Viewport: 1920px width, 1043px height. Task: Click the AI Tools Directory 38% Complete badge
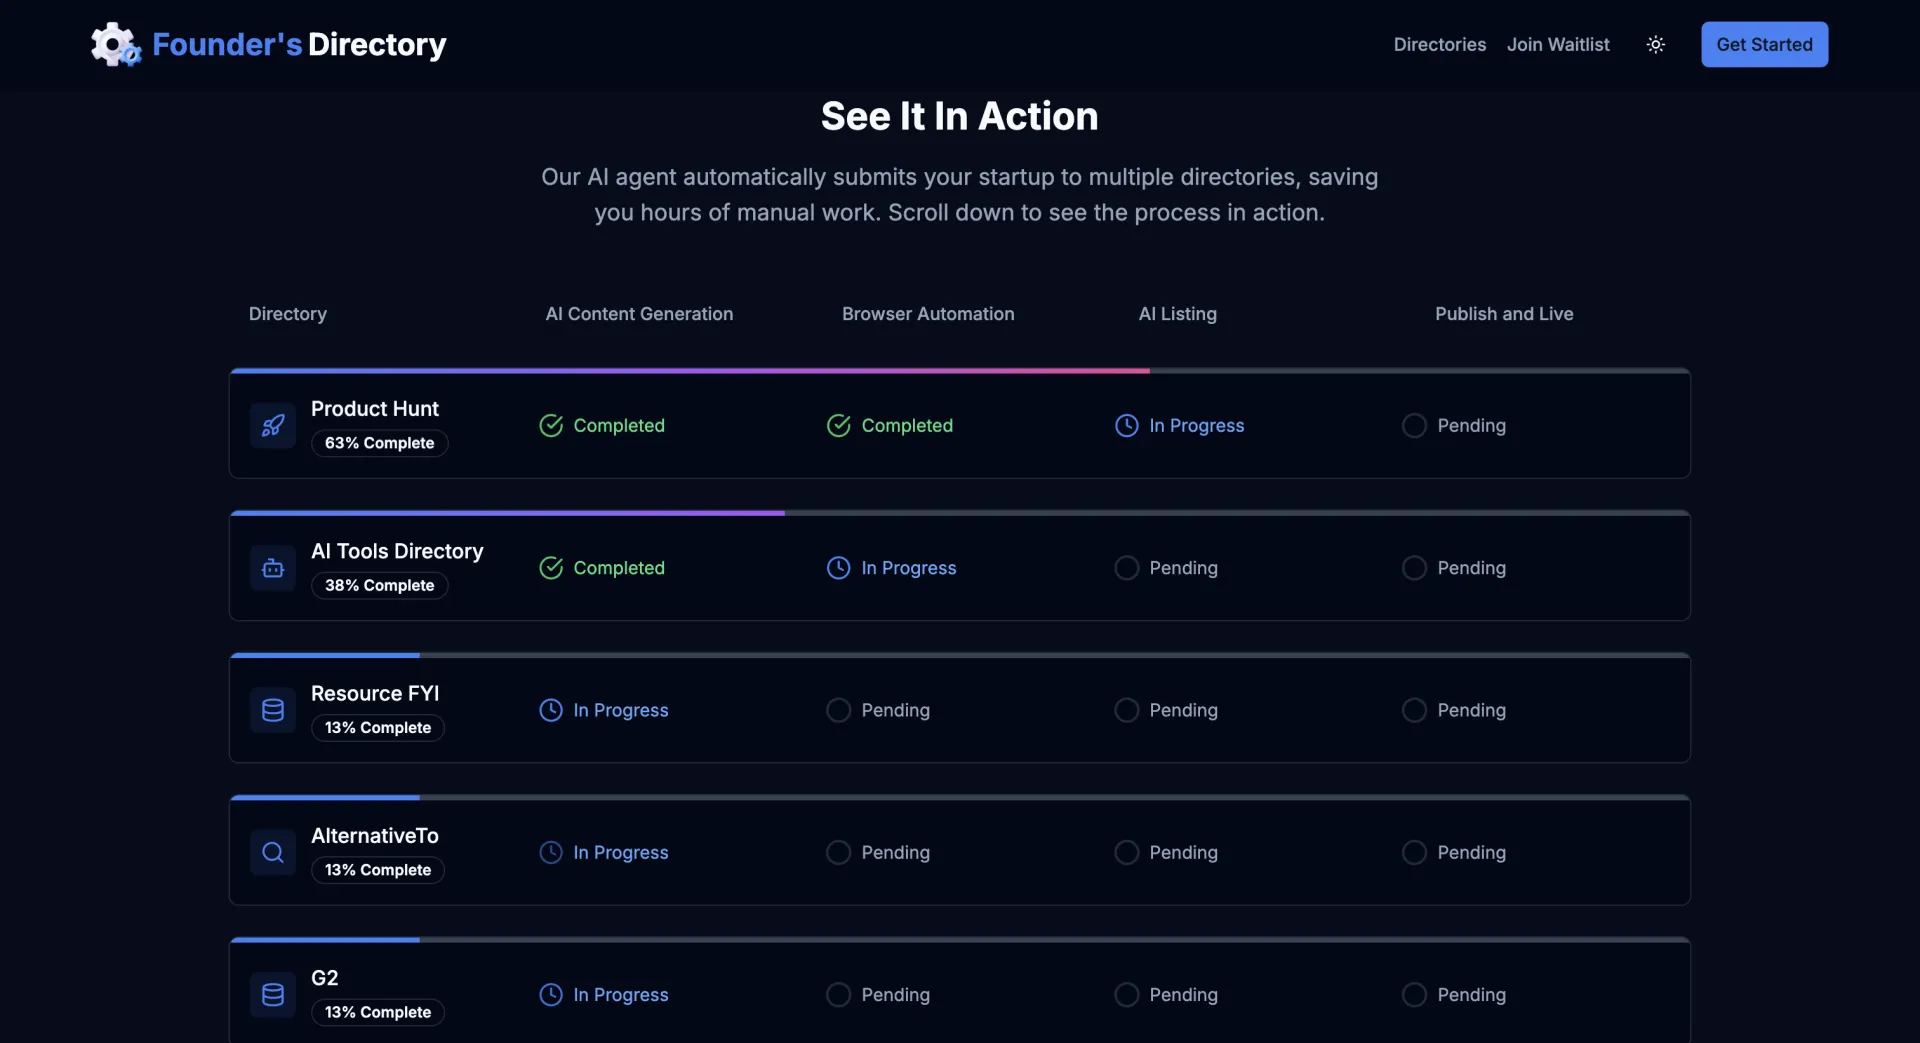coord(379,585)
